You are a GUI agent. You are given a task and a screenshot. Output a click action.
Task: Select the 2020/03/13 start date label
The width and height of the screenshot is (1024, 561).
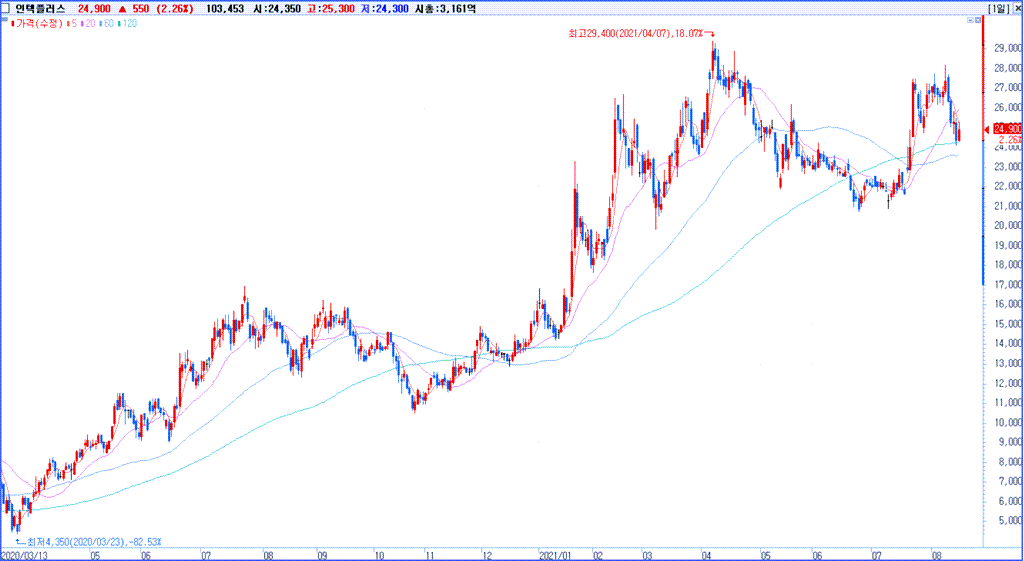[24, 553]
